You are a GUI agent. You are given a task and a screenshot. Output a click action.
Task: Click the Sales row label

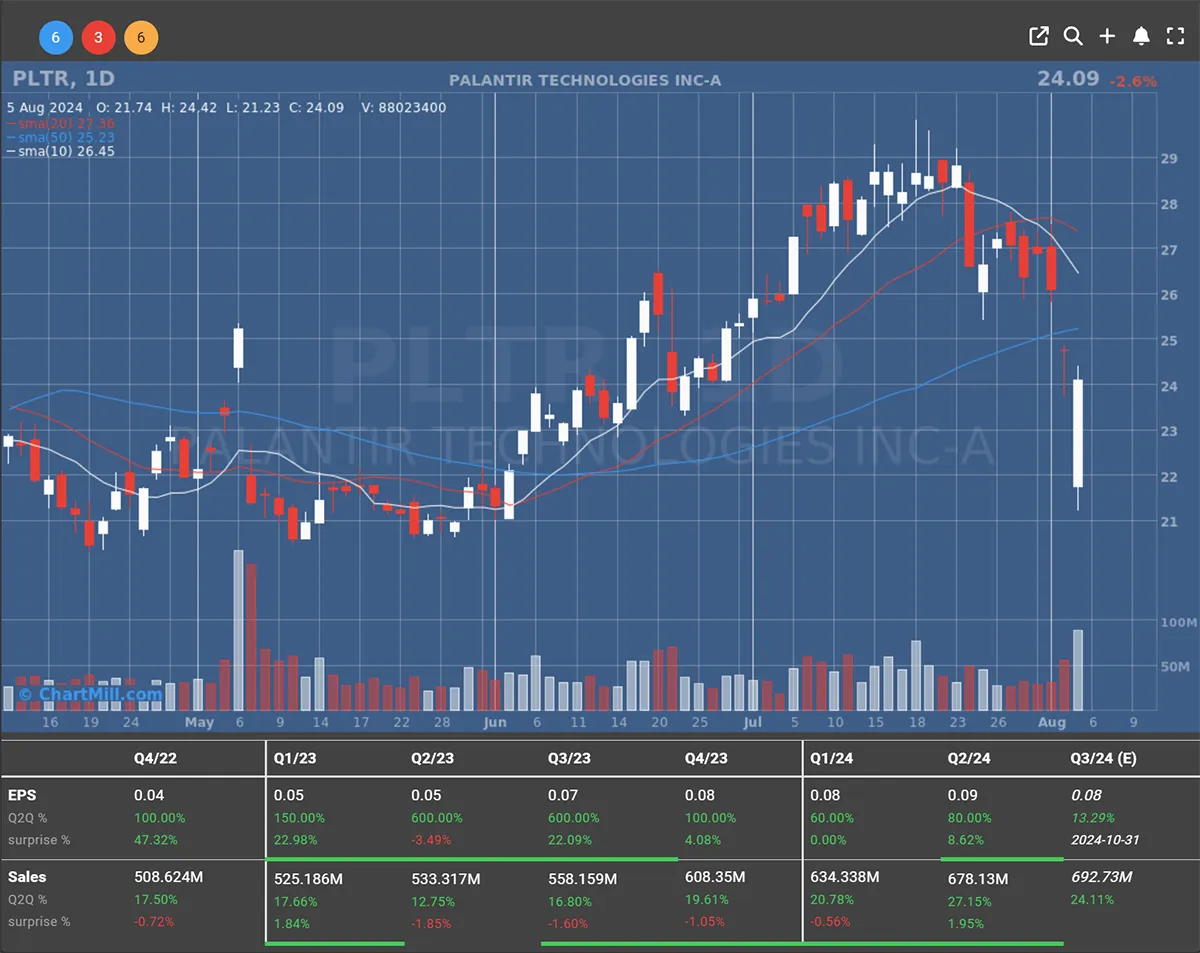coord(27,877)
